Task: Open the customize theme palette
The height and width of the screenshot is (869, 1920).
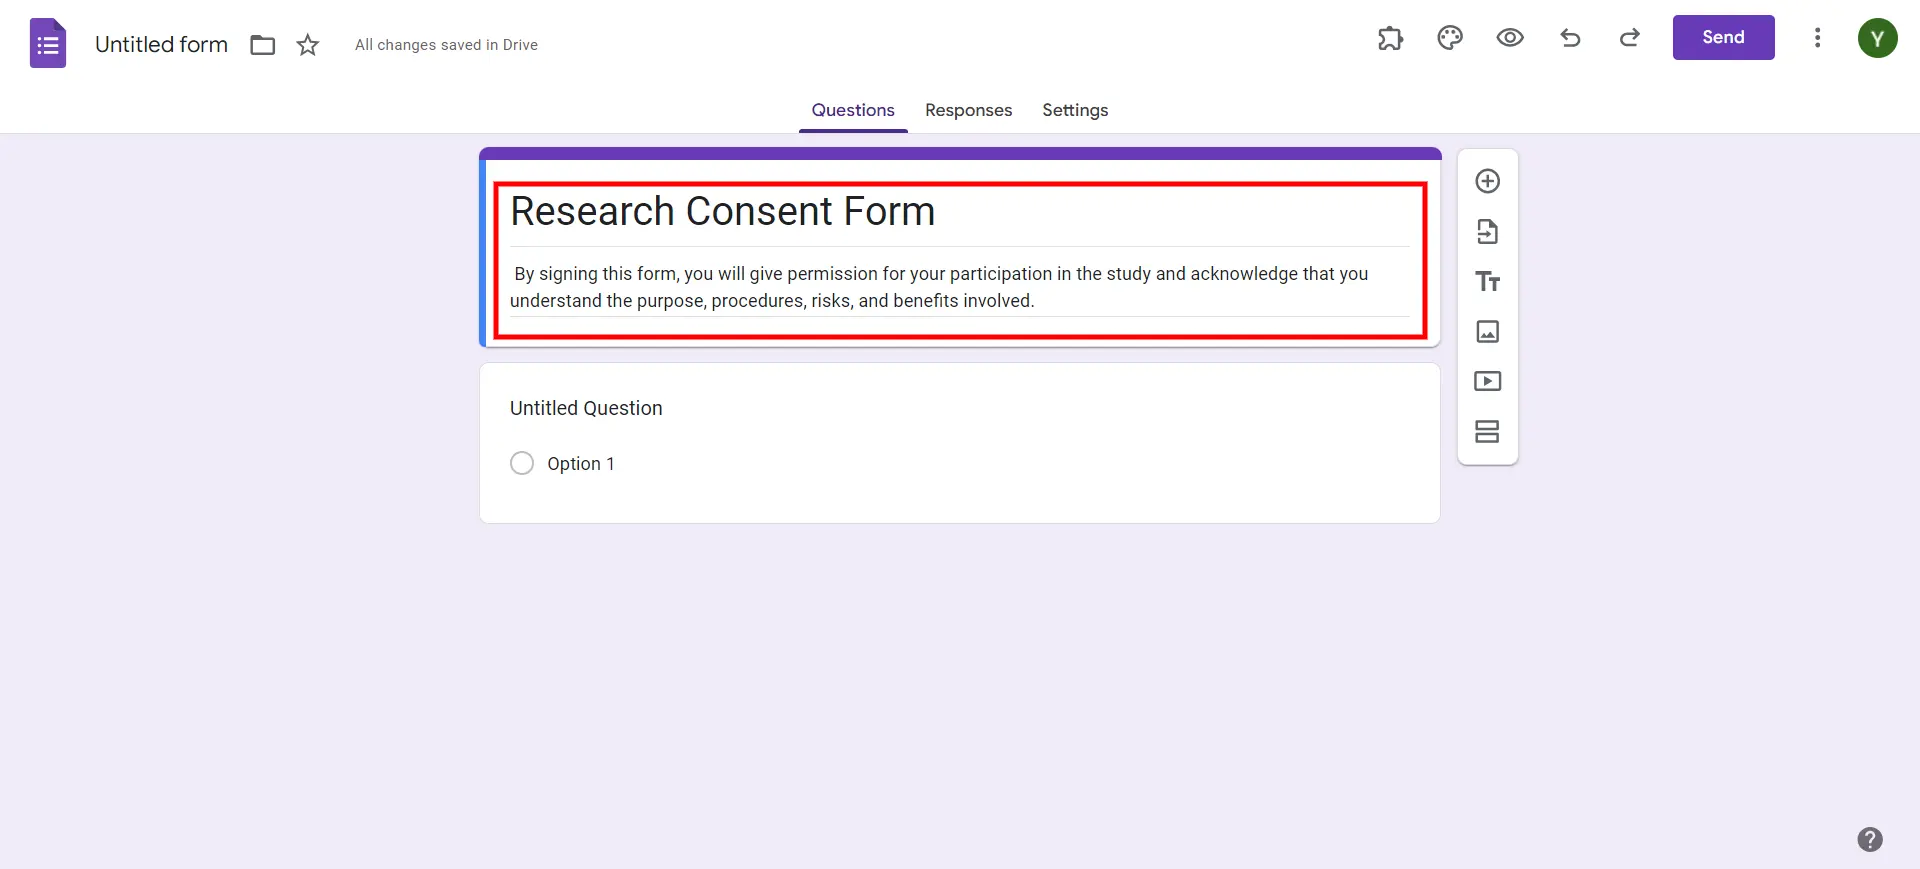Action: tap(1449, 38)
